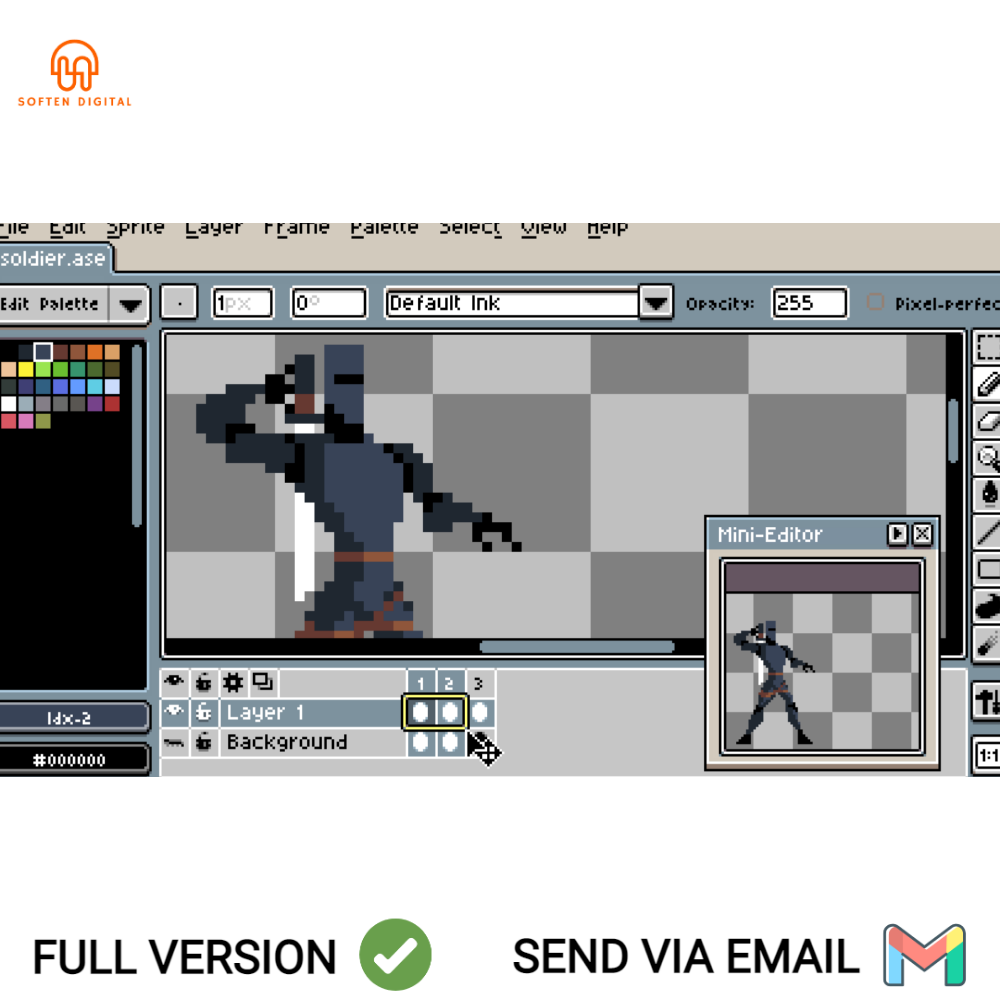Open the brush type selector
1000x1000 pixels.
[178, 302]
